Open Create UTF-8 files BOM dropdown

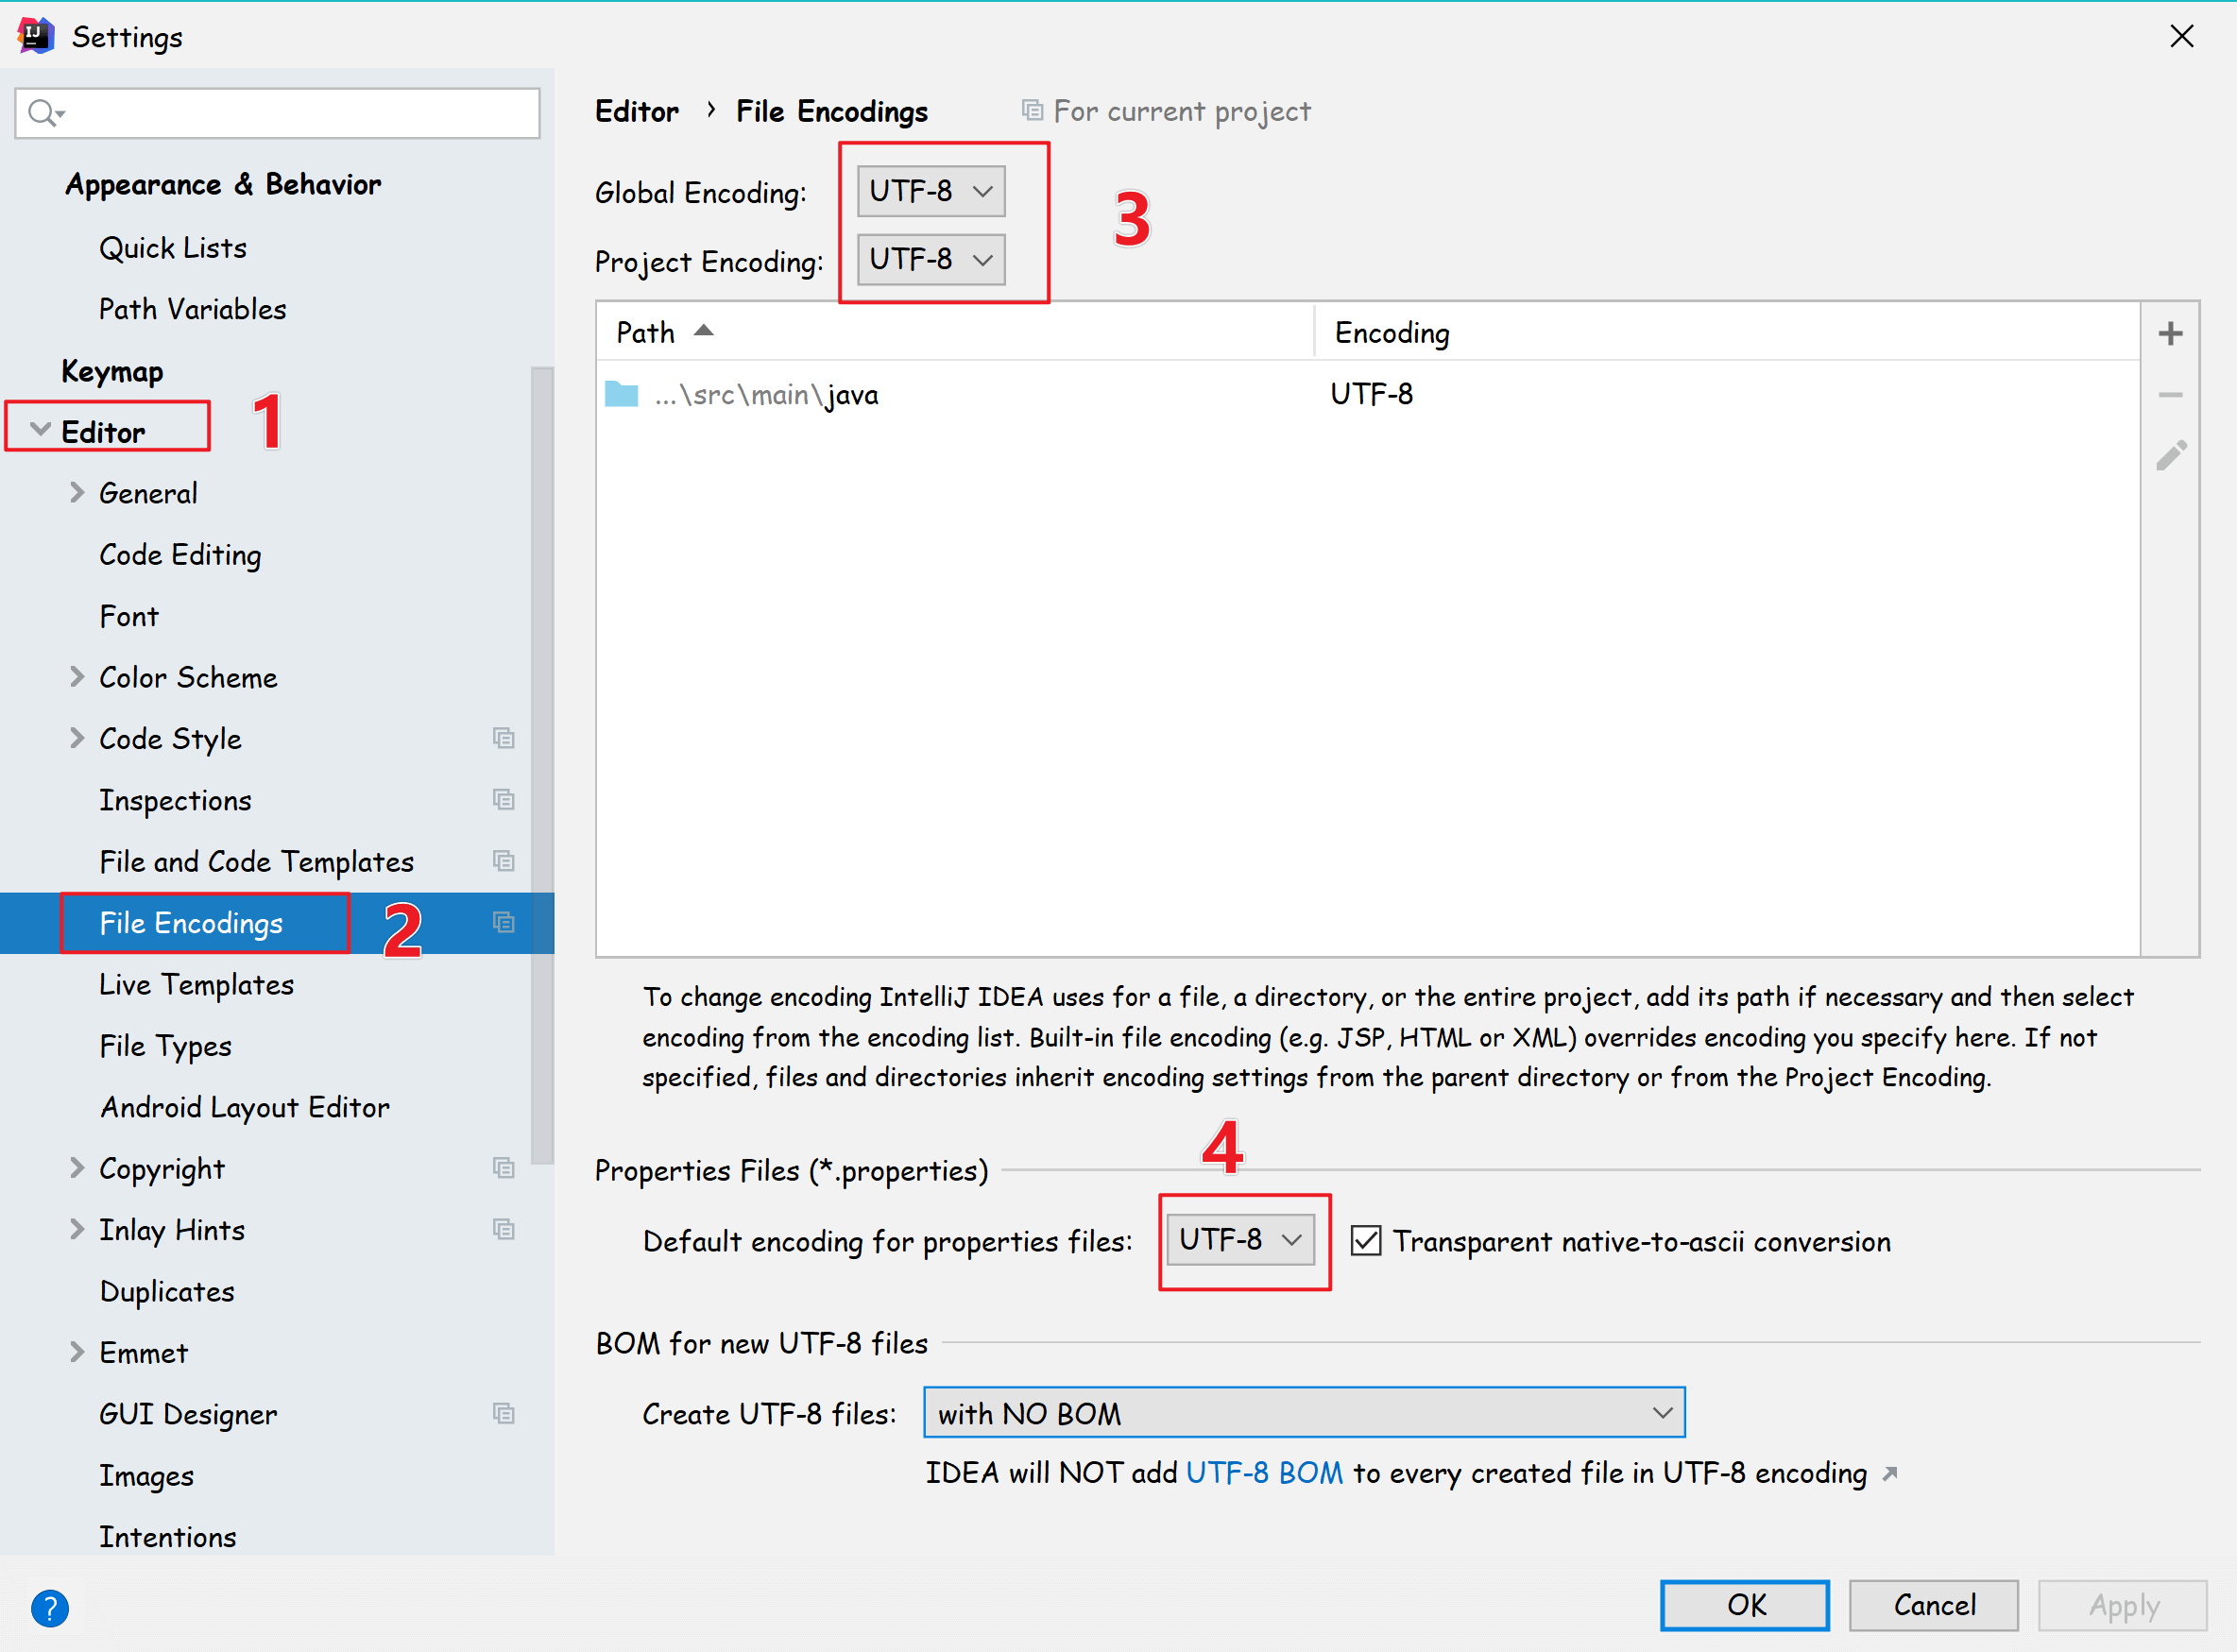click(1303, 1413)
